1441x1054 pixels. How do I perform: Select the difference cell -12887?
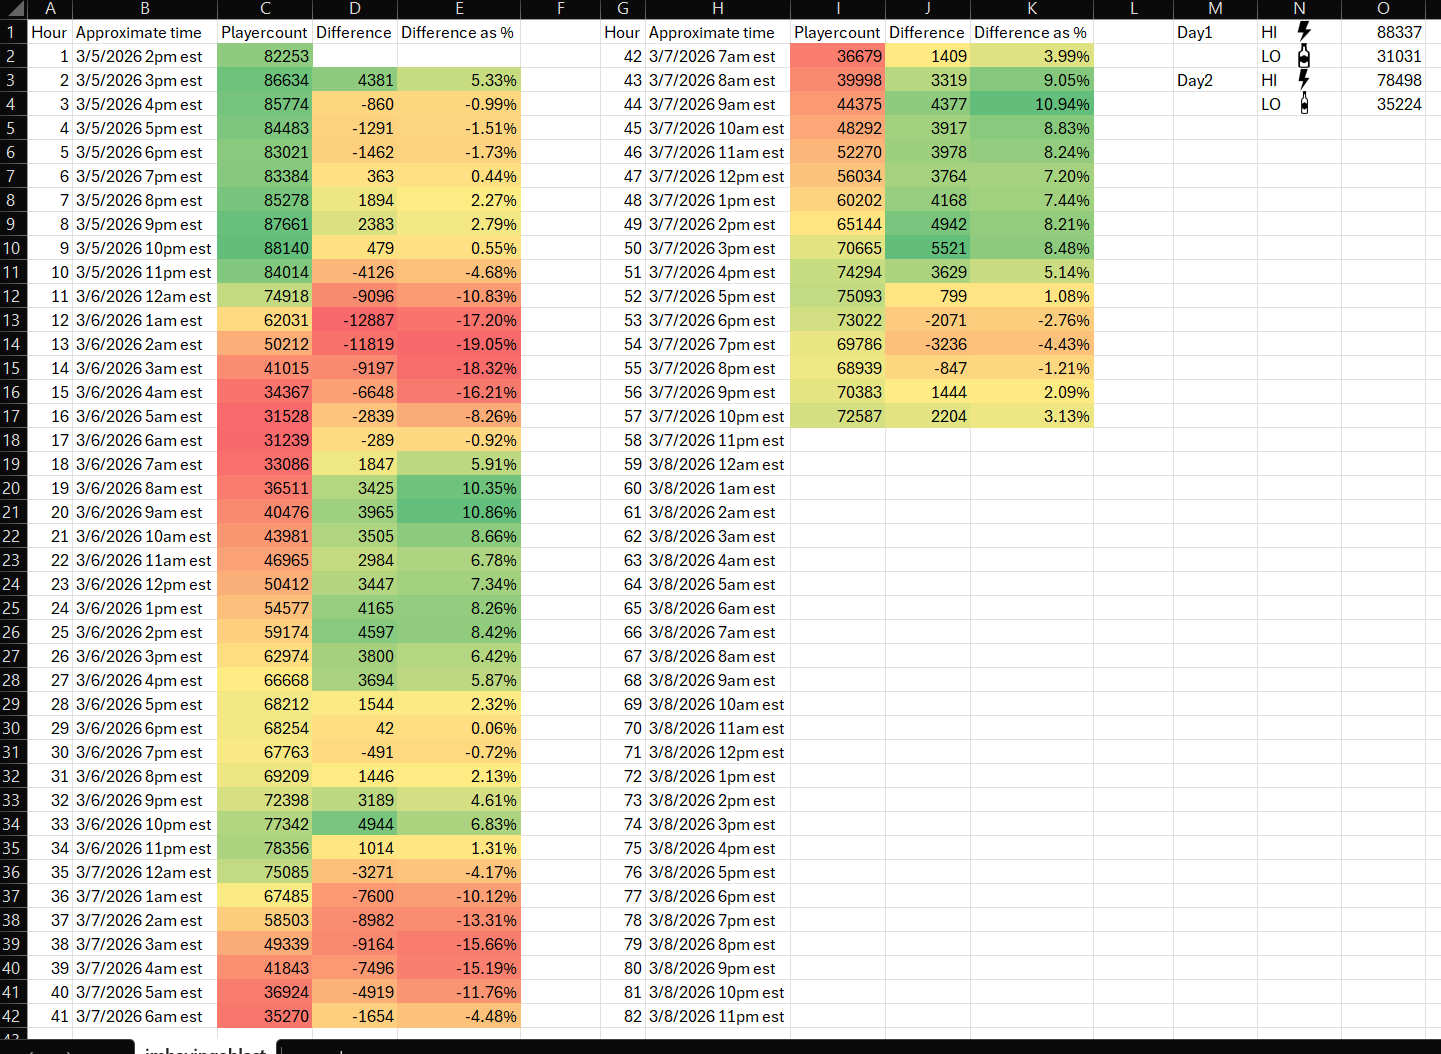click(355, 320)
